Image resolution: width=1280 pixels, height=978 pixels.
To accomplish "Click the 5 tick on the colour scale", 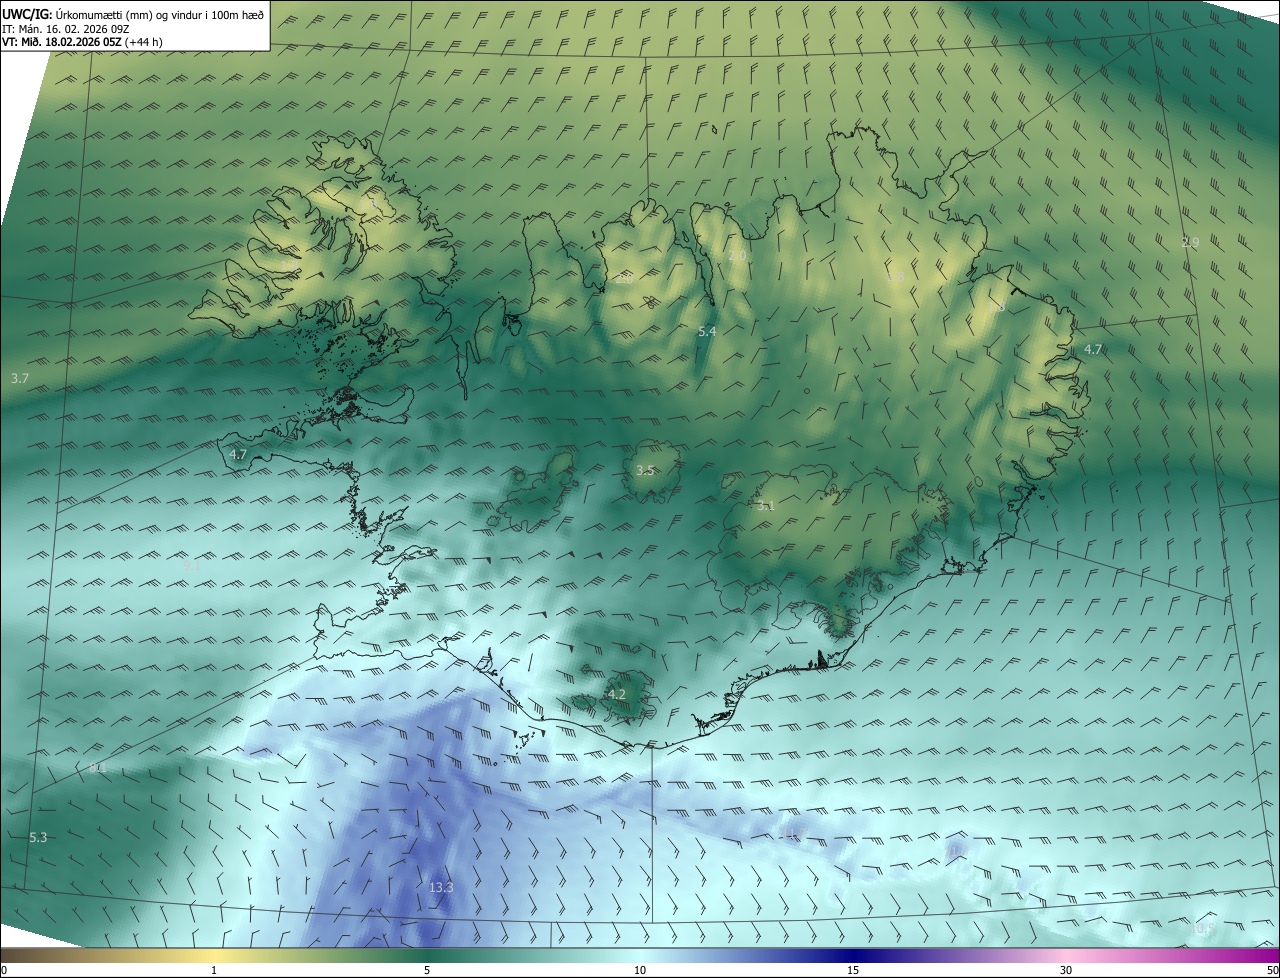I will [x=427, y=970].
